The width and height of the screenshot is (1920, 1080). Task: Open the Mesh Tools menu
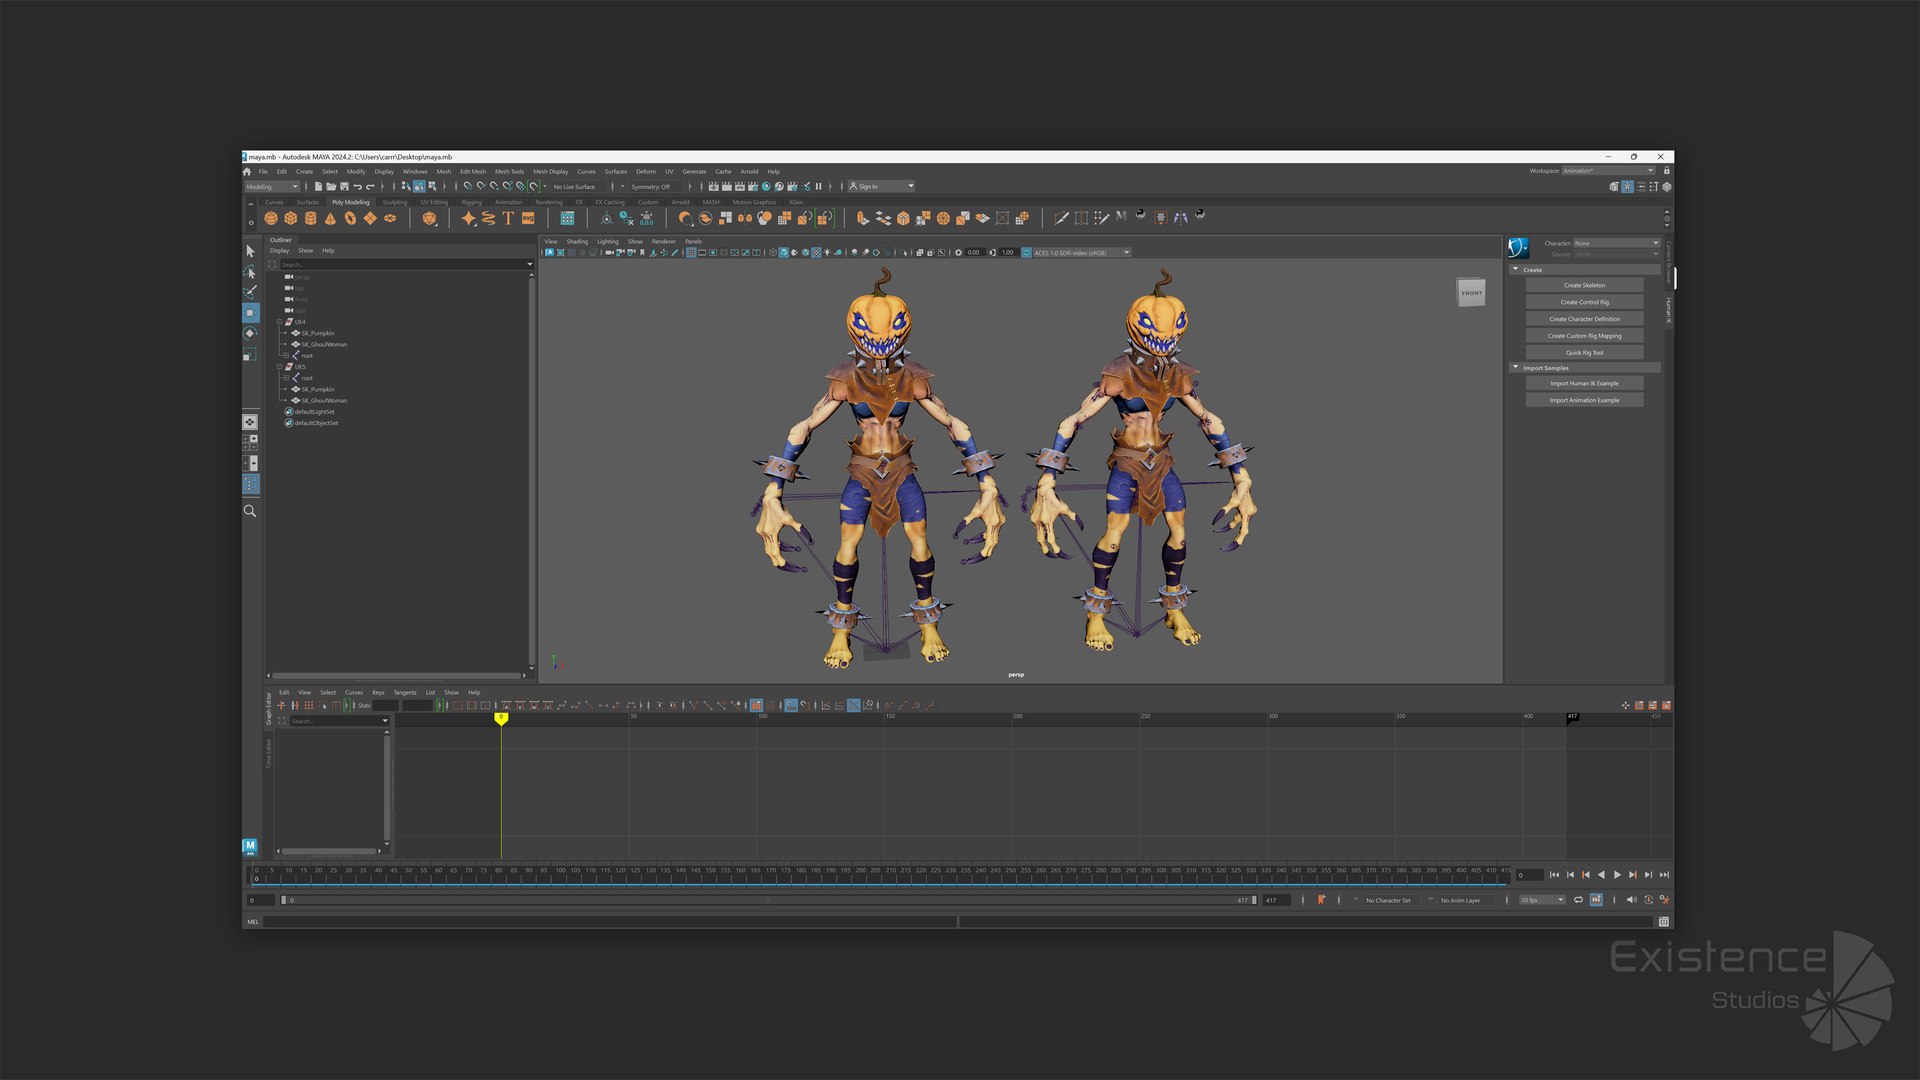click(509, 172)
